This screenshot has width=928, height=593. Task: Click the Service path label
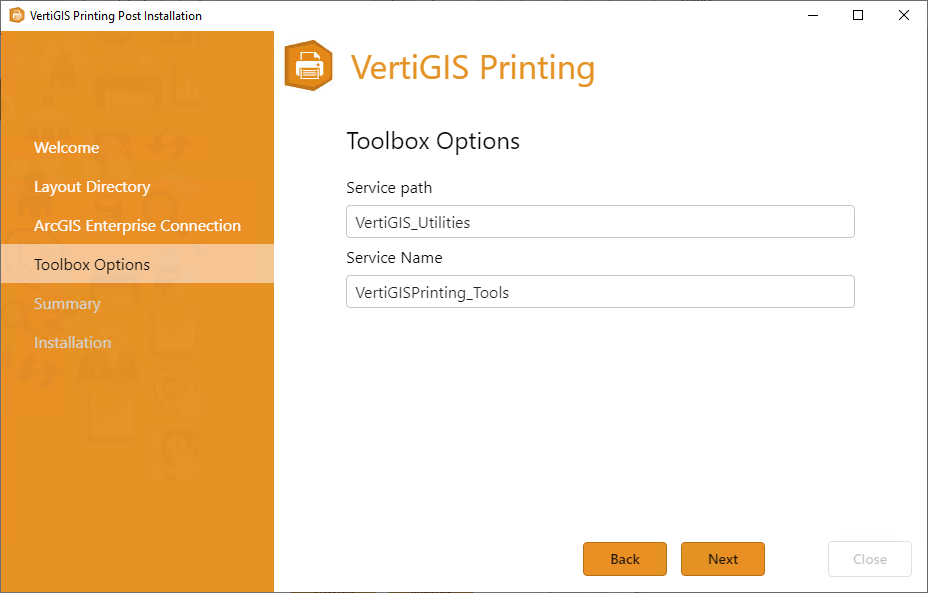389,187
